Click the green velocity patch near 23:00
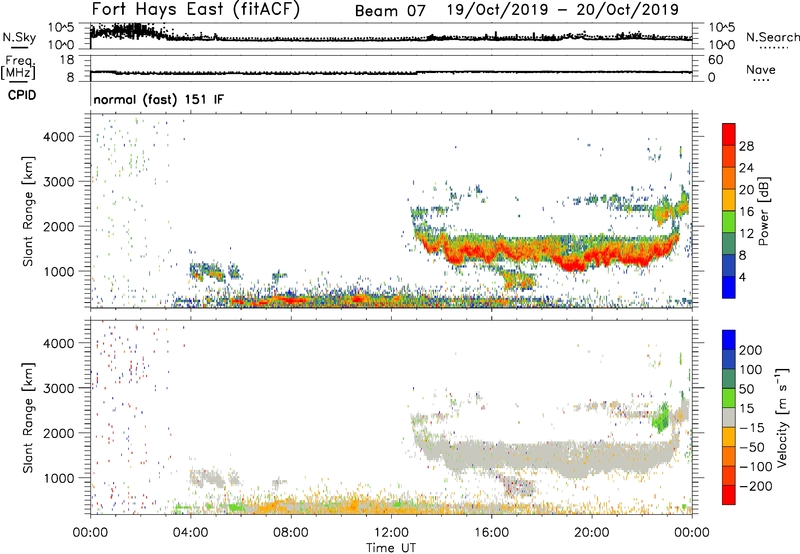800x554 pixels. (661, 417)
